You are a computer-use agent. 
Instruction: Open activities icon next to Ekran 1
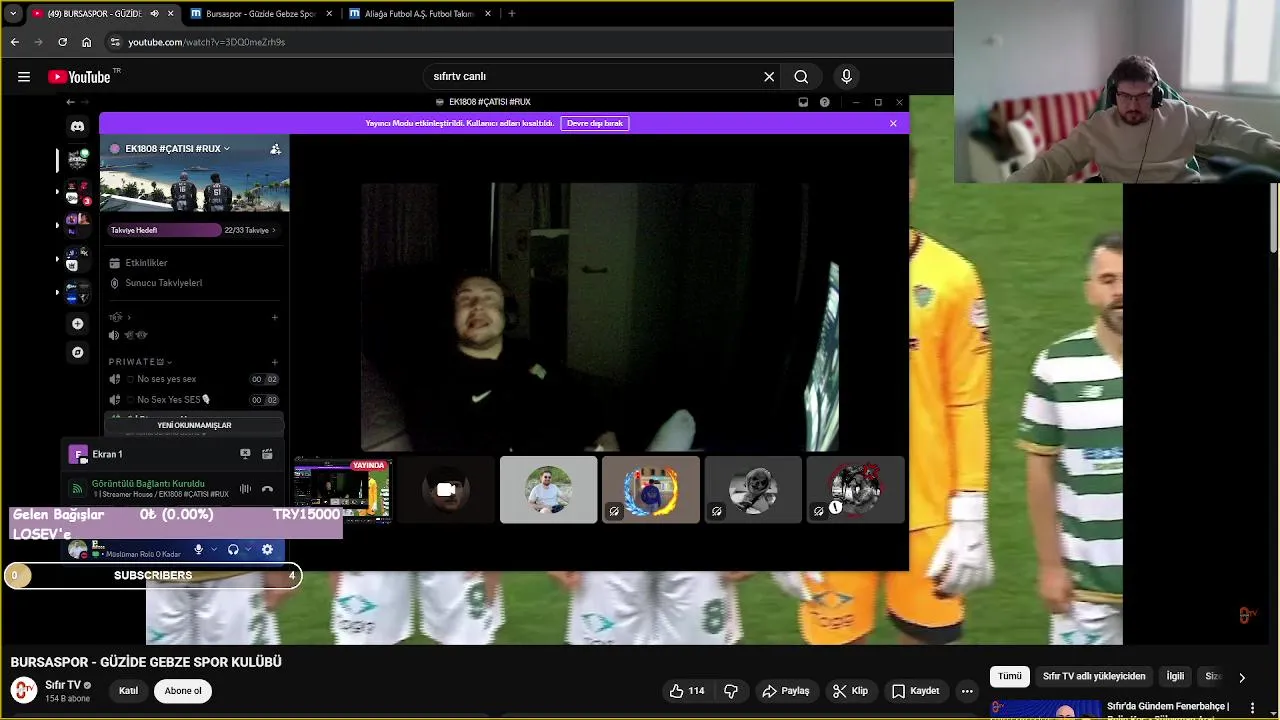pos(267,454)
